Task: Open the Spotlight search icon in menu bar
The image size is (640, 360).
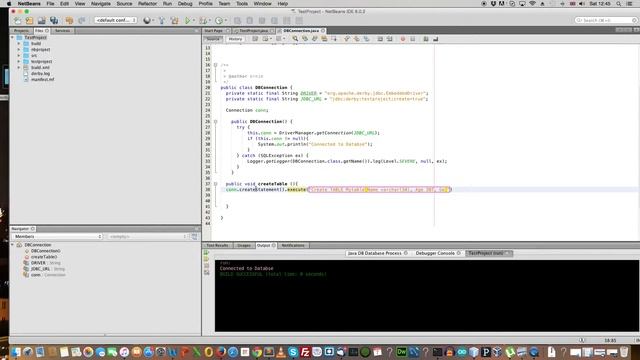Action: coord(619,4)
